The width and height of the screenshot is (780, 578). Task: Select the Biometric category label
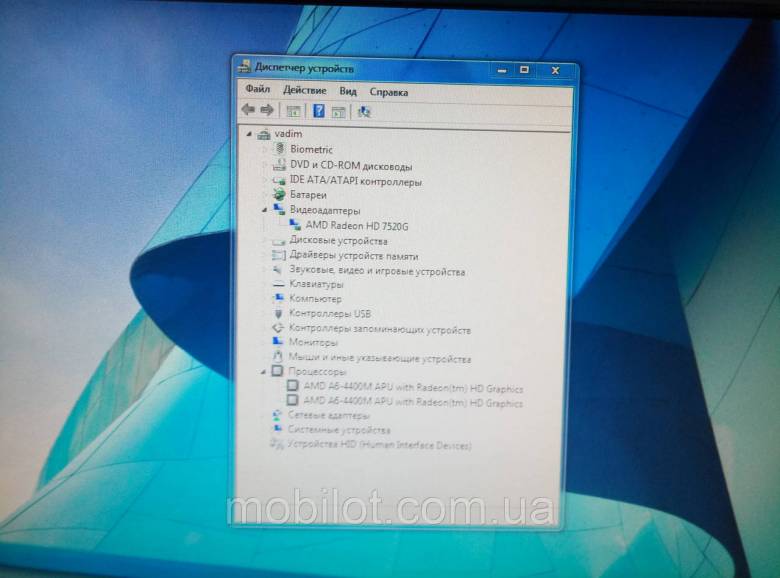(311, 149)
